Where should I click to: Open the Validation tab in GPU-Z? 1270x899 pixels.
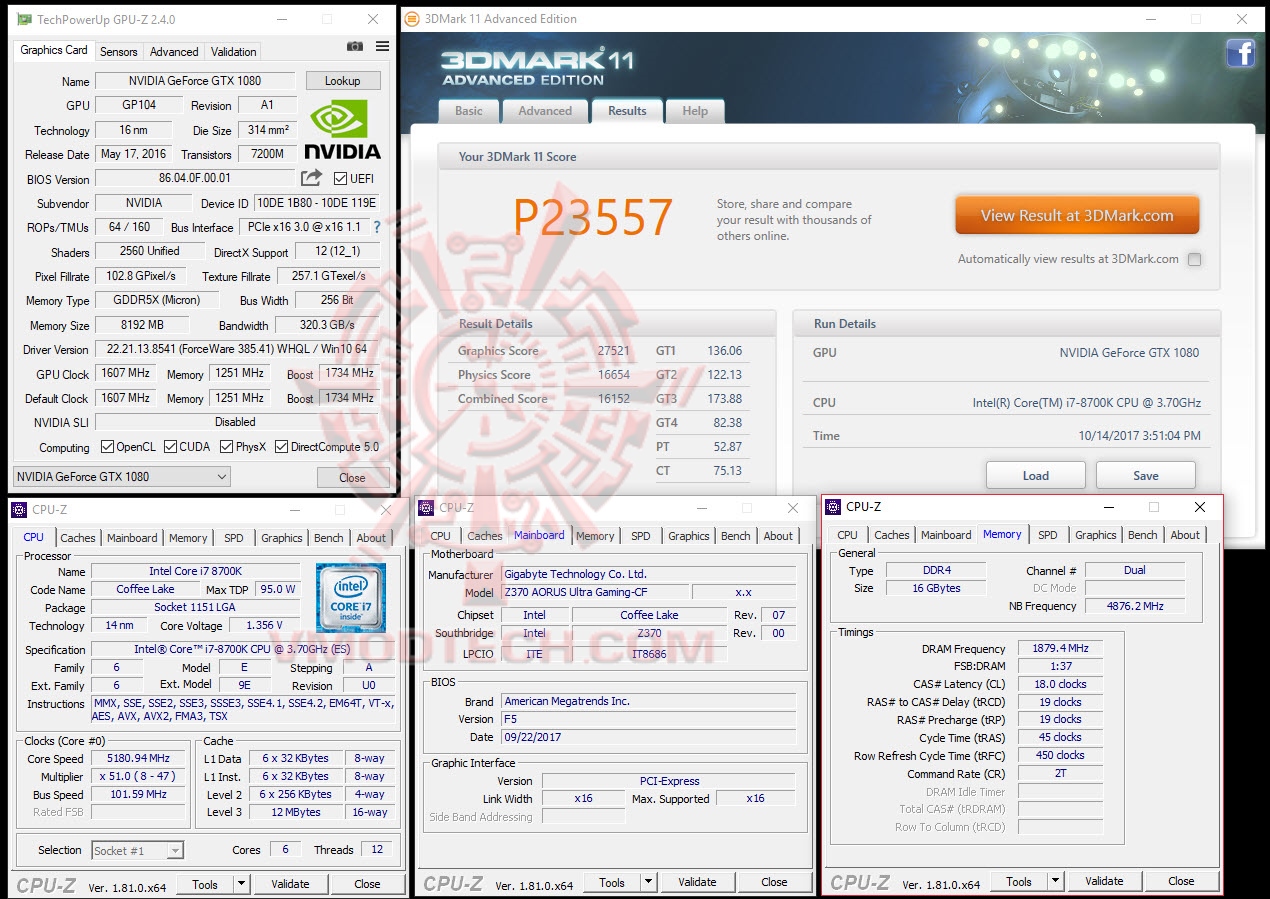(234, 52)
